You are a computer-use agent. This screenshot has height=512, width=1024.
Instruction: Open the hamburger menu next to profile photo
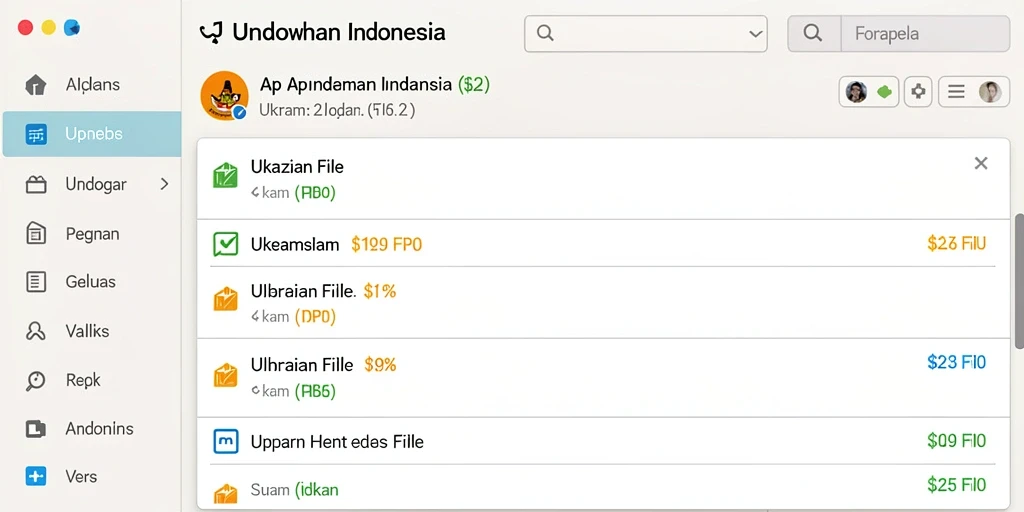click(956, 92)
